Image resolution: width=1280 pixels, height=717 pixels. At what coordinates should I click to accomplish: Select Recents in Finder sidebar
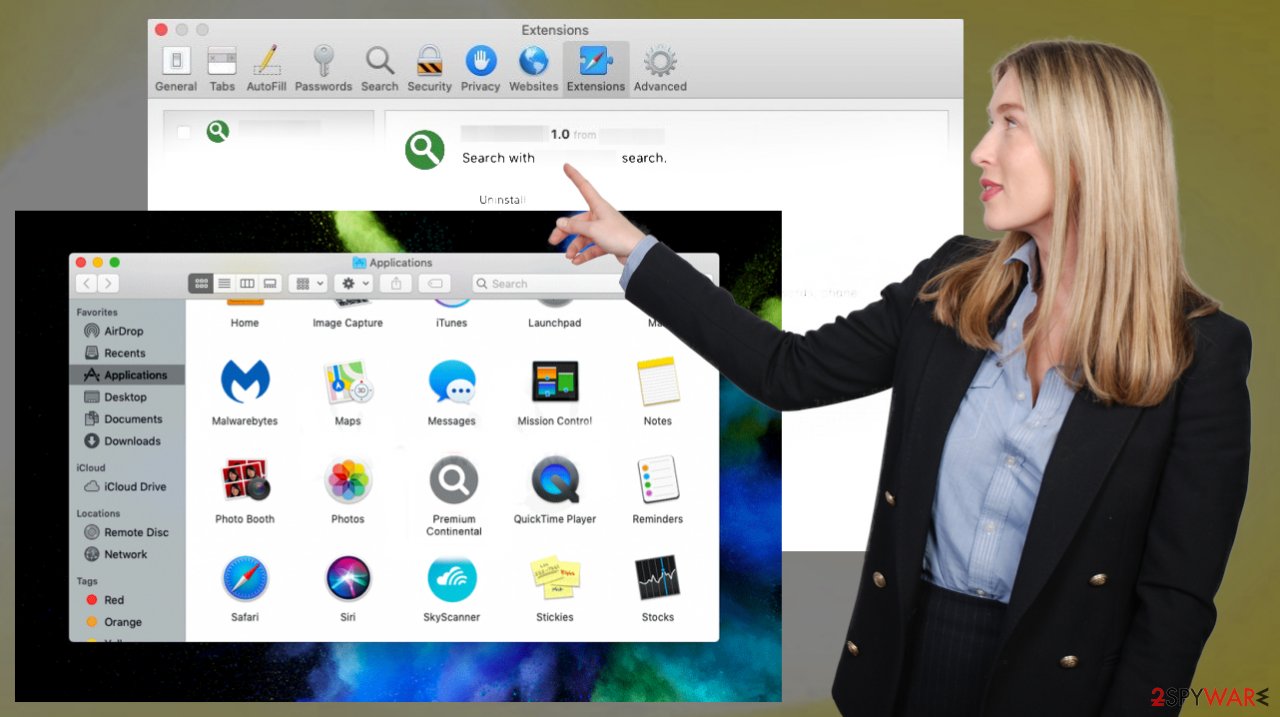point(125,353)
